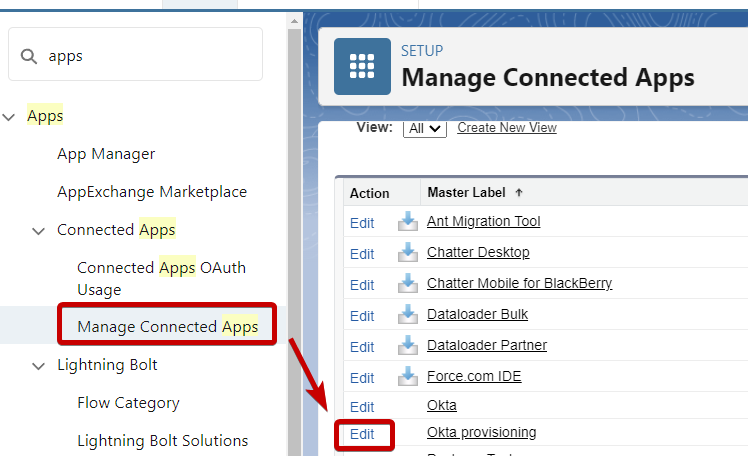Collapse the Connected Apps chevron

coord(38,231)
